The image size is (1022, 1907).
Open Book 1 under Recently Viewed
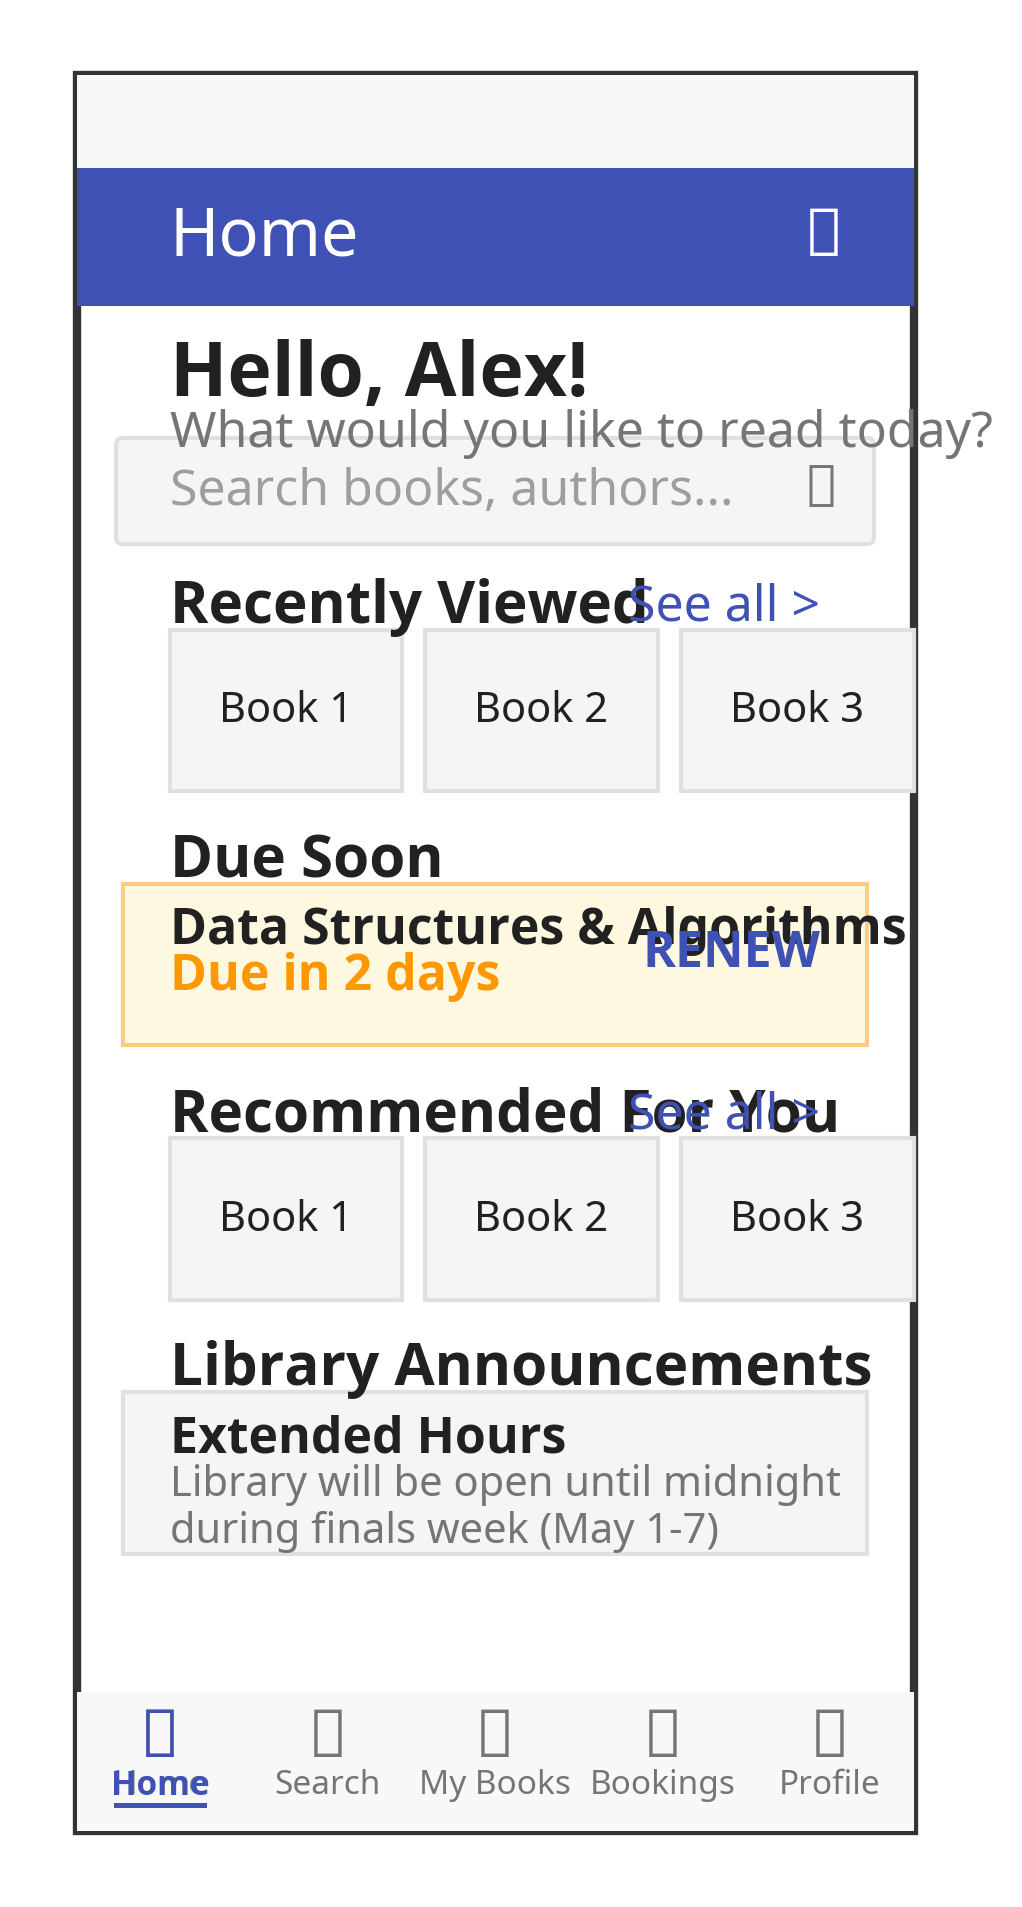[x=286, y=709]
